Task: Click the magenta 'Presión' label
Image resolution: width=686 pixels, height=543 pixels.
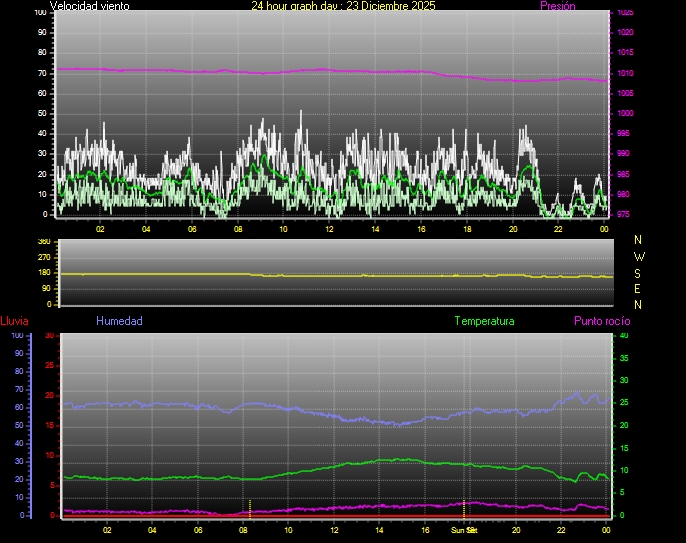Action: point(557,6)
